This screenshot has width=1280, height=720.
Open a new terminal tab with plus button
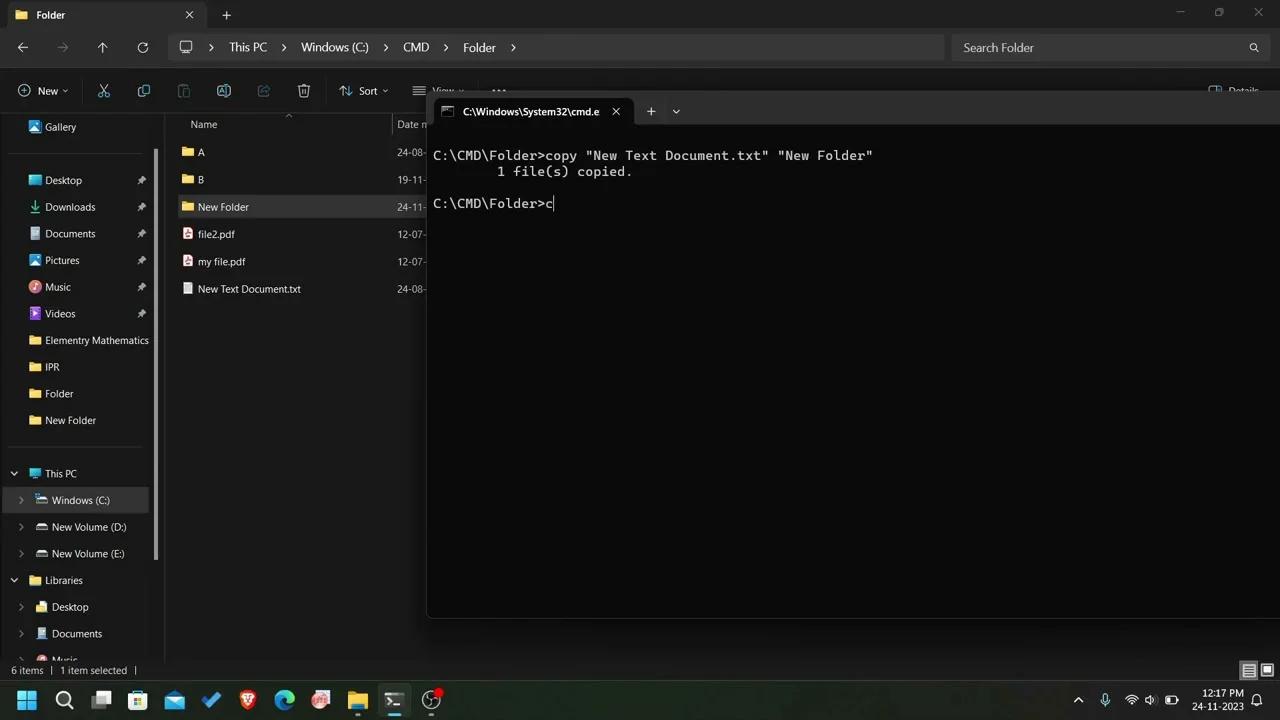point(651,111)
